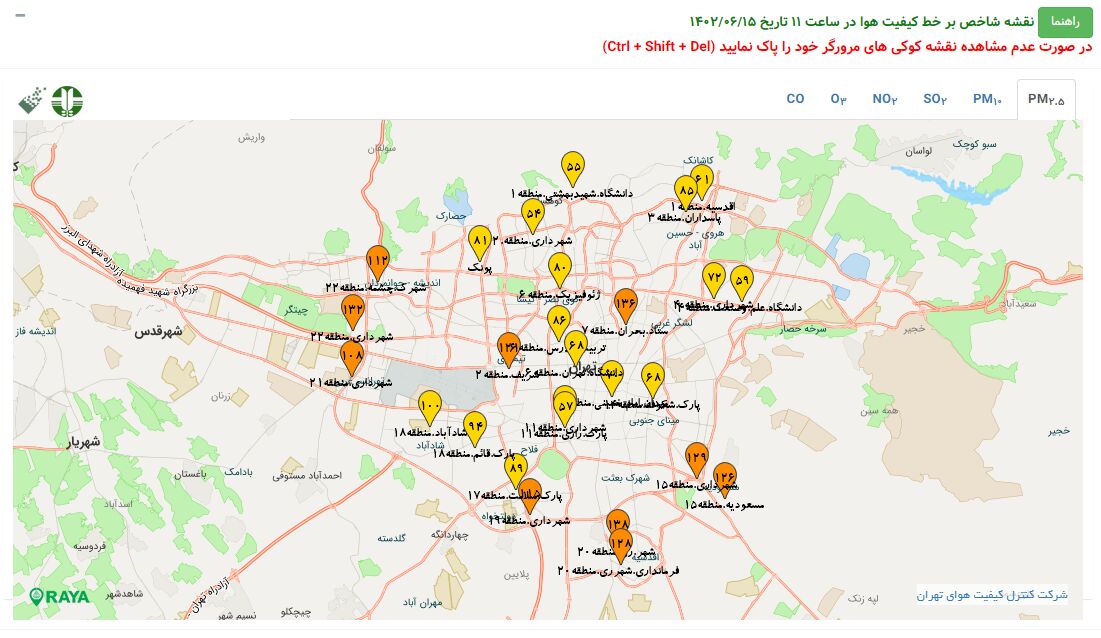Click the yellow 57 marker at منطقه 11
This screenshot has width=1101, height=638.
565,409
